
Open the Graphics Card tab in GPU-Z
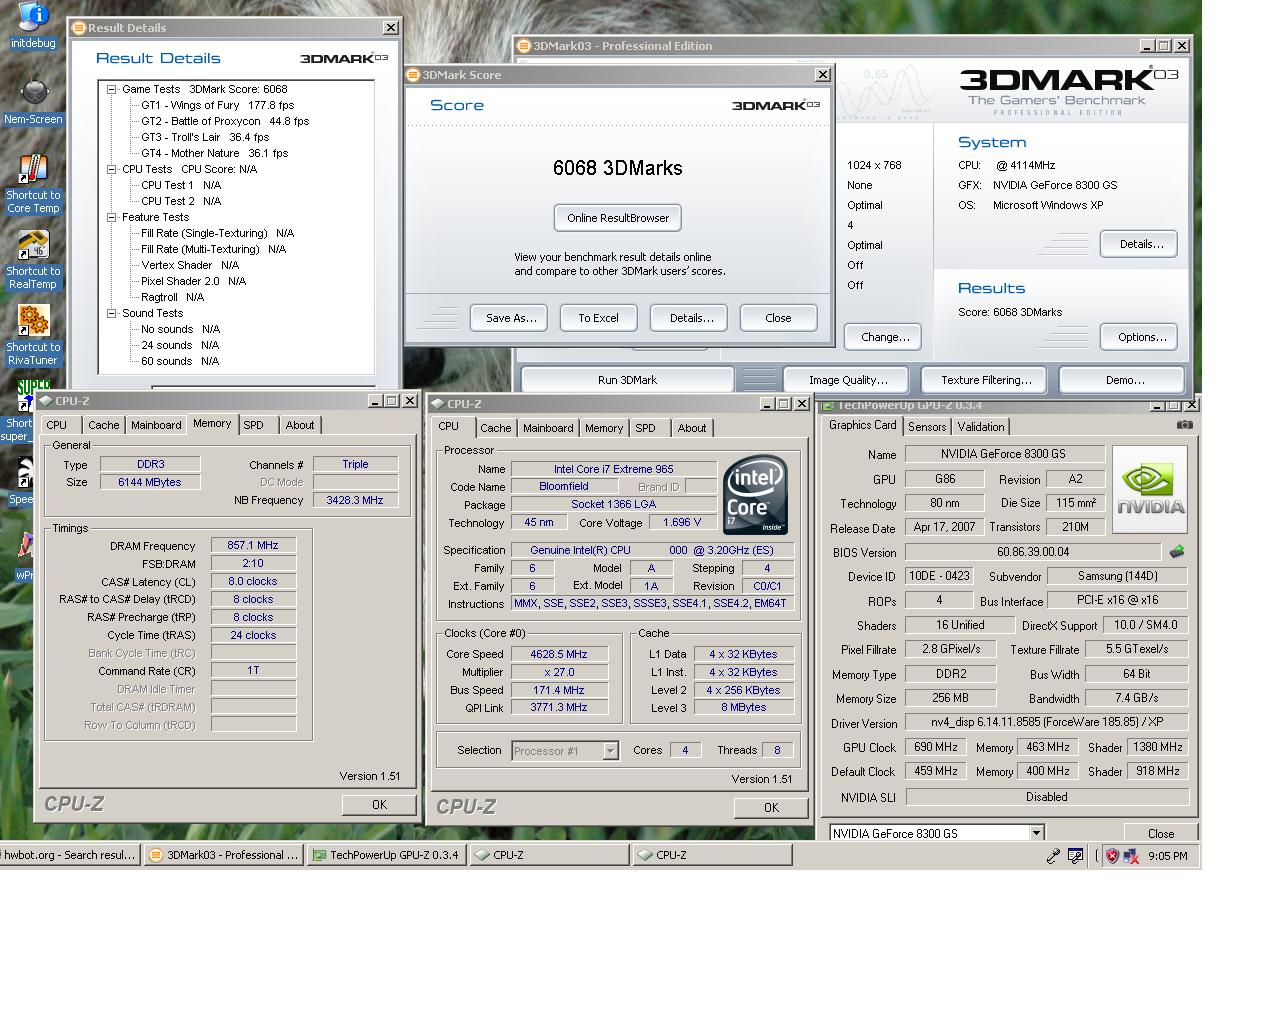862,425
